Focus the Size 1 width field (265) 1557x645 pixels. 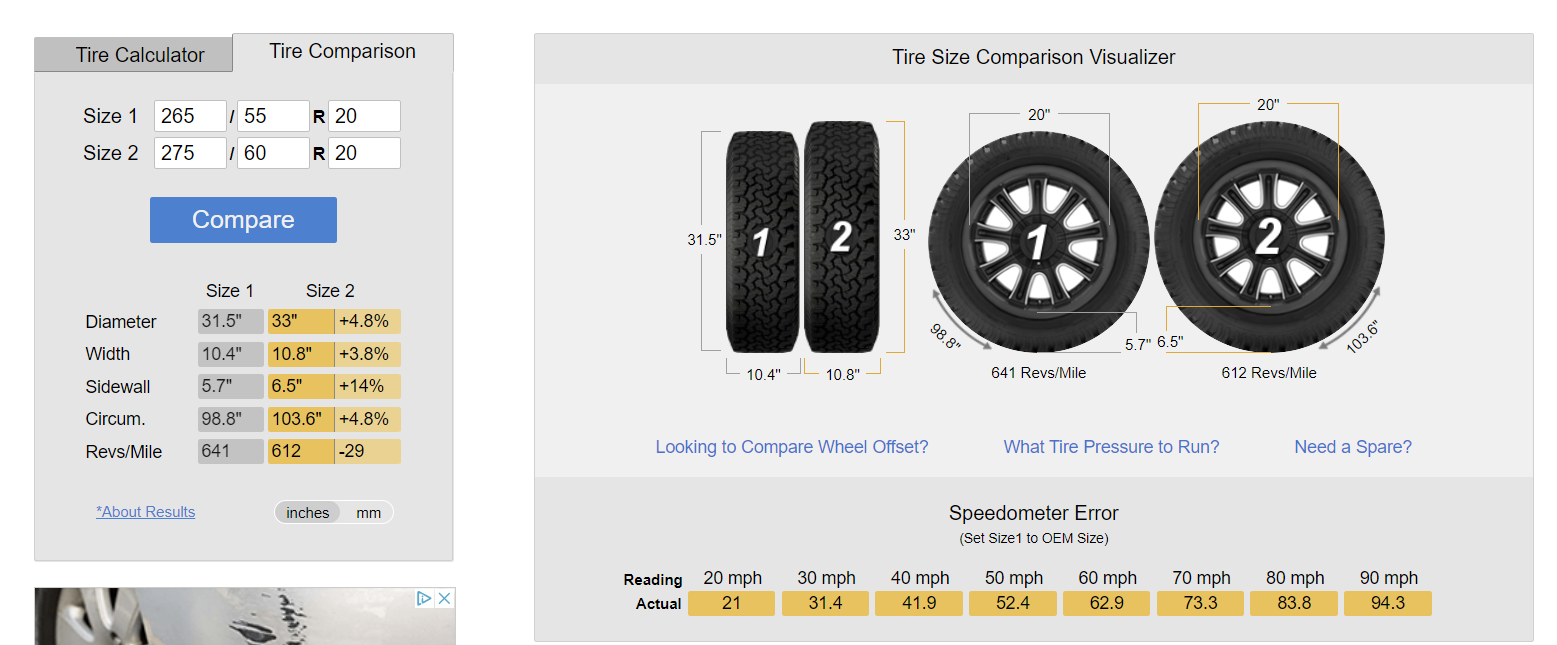tap(190, 116)
